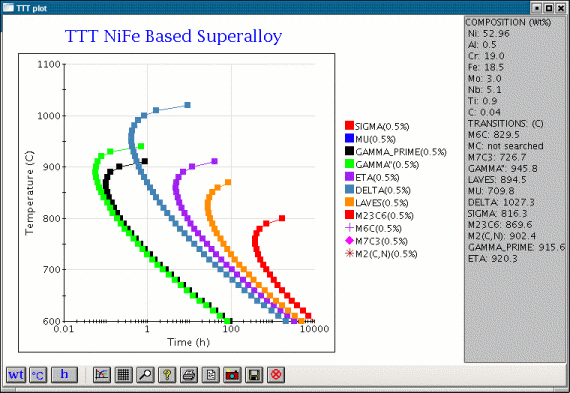Click the topmost DELTA curve data point
Viewport: 570px width, 393px height.
188,105
